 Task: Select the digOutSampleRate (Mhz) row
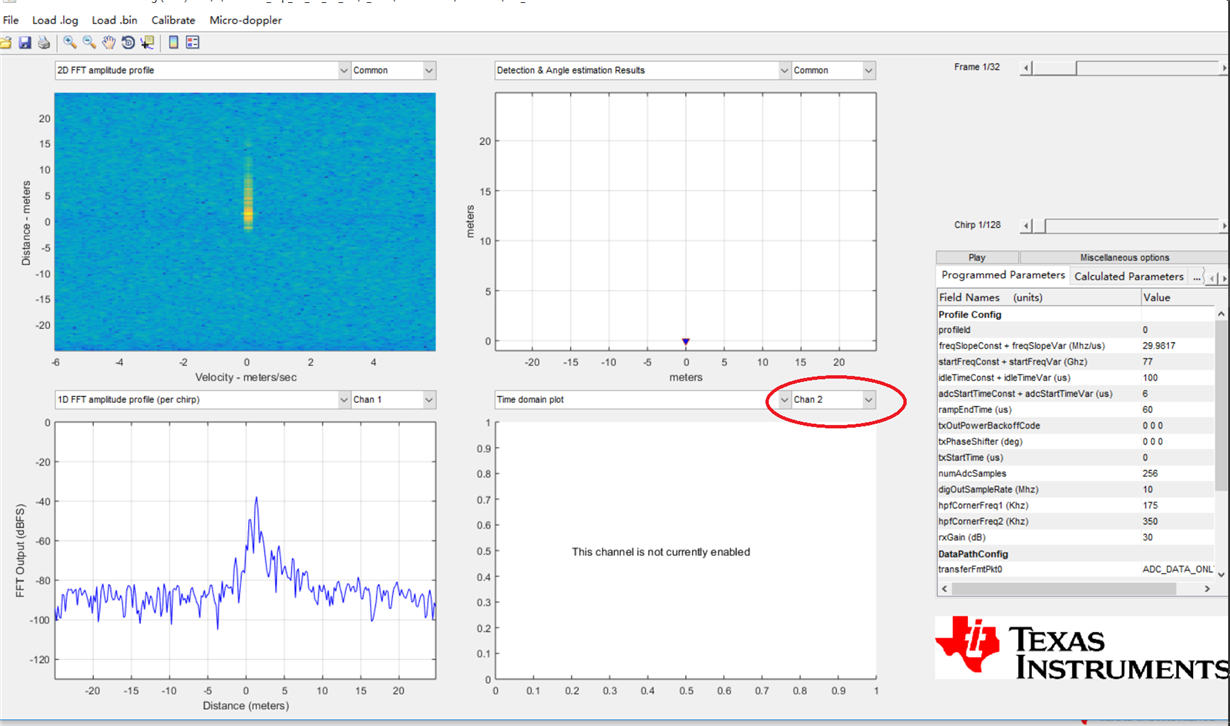1076,489
